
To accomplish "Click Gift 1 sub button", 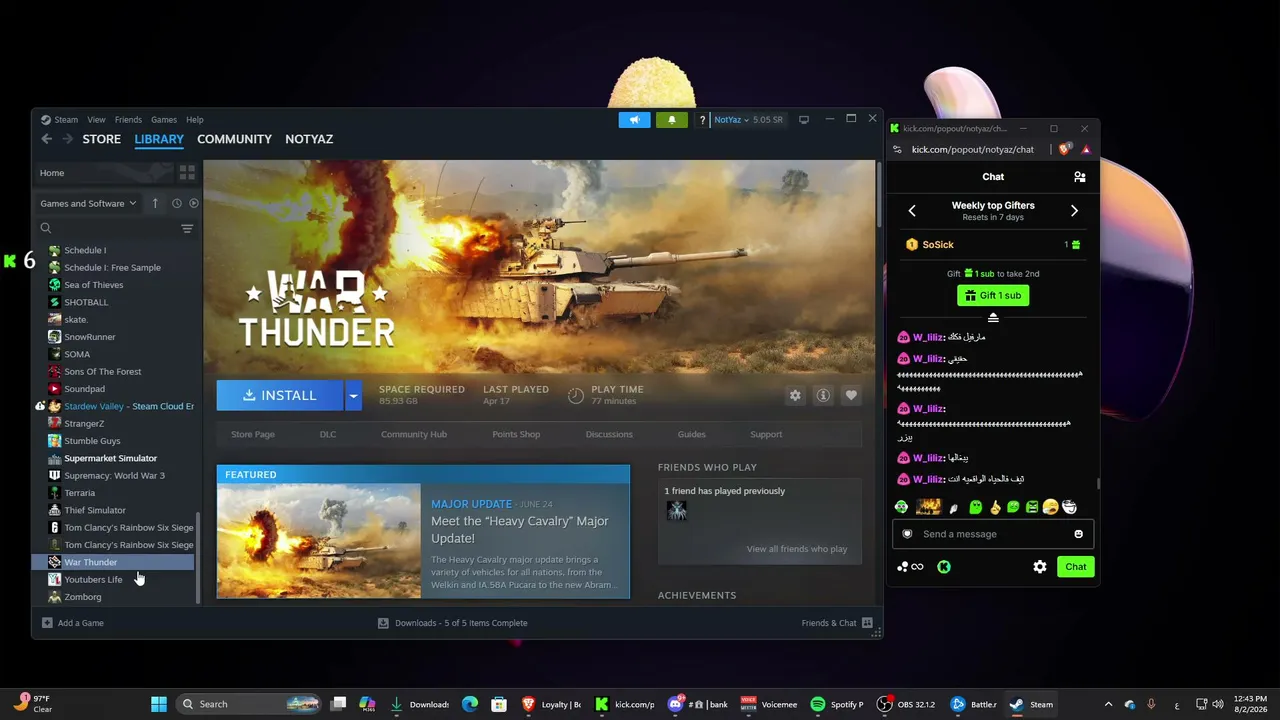I will pyautogui.click(x=993, y=296).
